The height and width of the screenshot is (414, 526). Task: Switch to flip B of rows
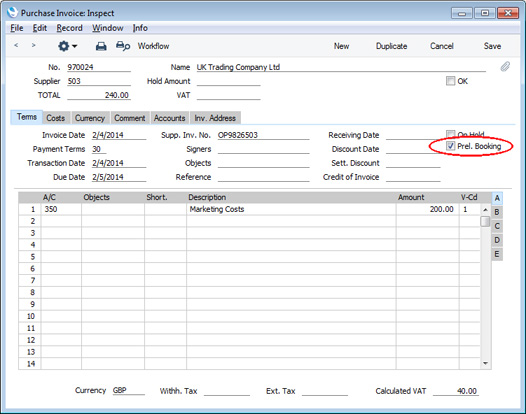coord(497,212)
